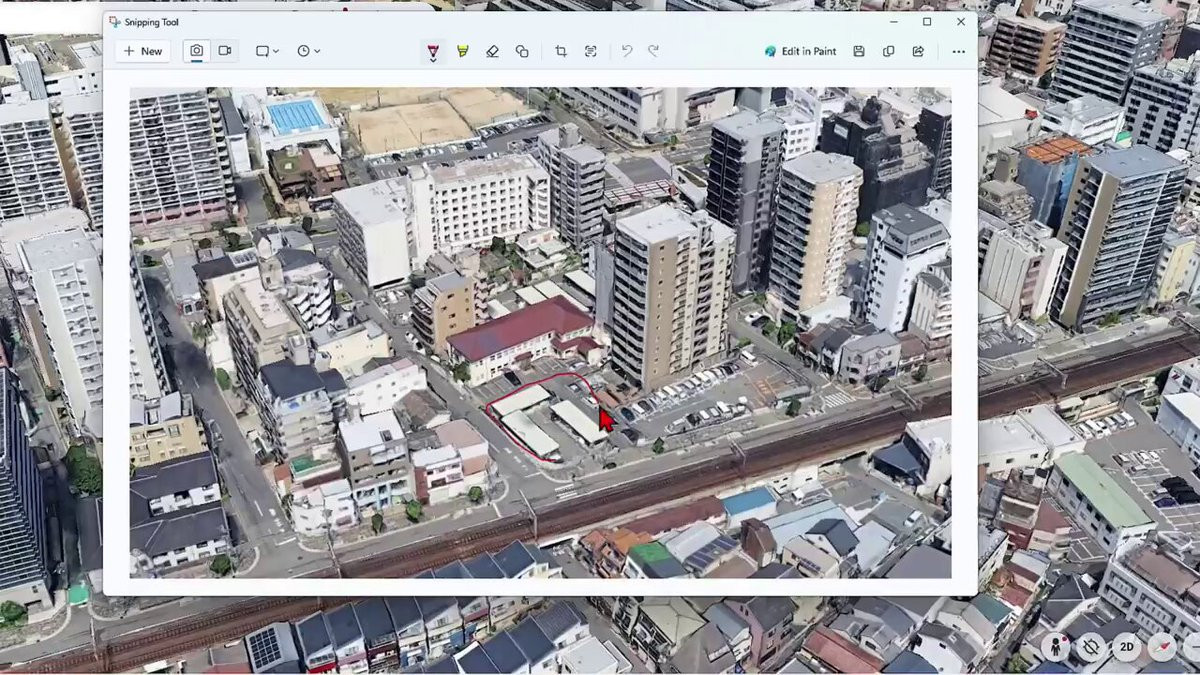Redo the undone annotation
1200x675 pixels.
653,51
